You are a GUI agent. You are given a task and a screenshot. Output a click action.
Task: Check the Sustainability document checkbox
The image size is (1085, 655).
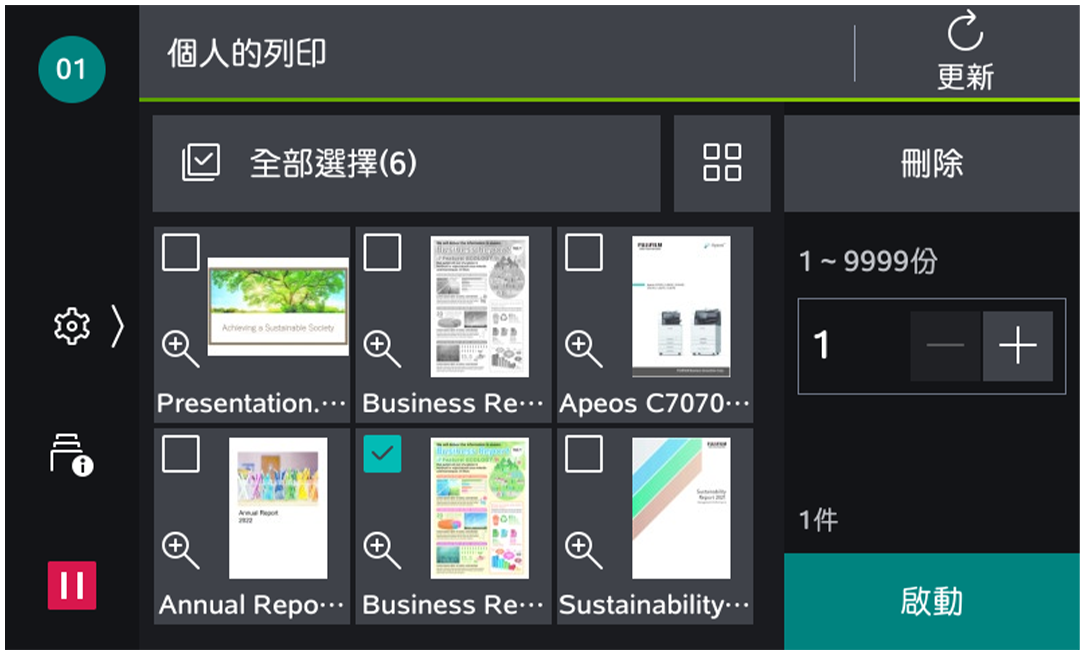tap(584, 453)
